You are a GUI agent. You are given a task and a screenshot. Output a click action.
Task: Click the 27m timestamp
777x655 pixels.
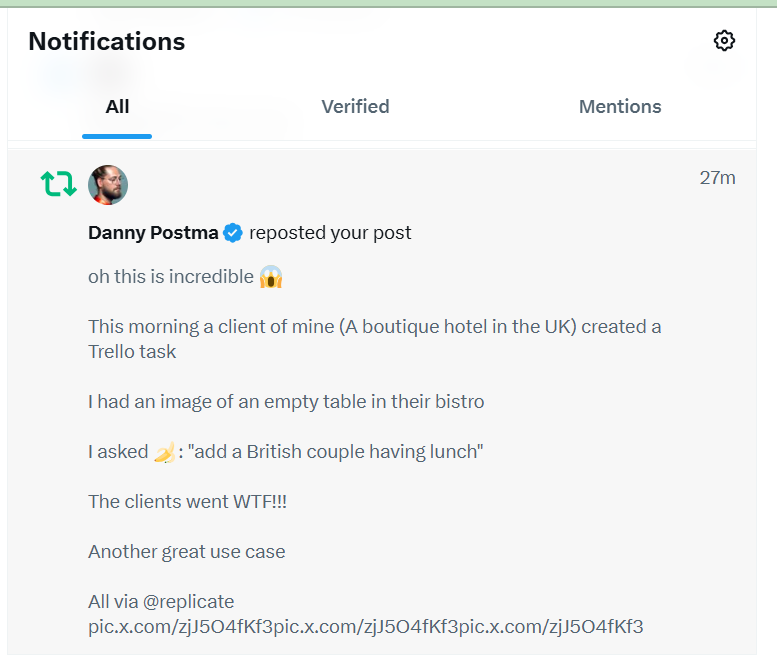tap(717, 178)
